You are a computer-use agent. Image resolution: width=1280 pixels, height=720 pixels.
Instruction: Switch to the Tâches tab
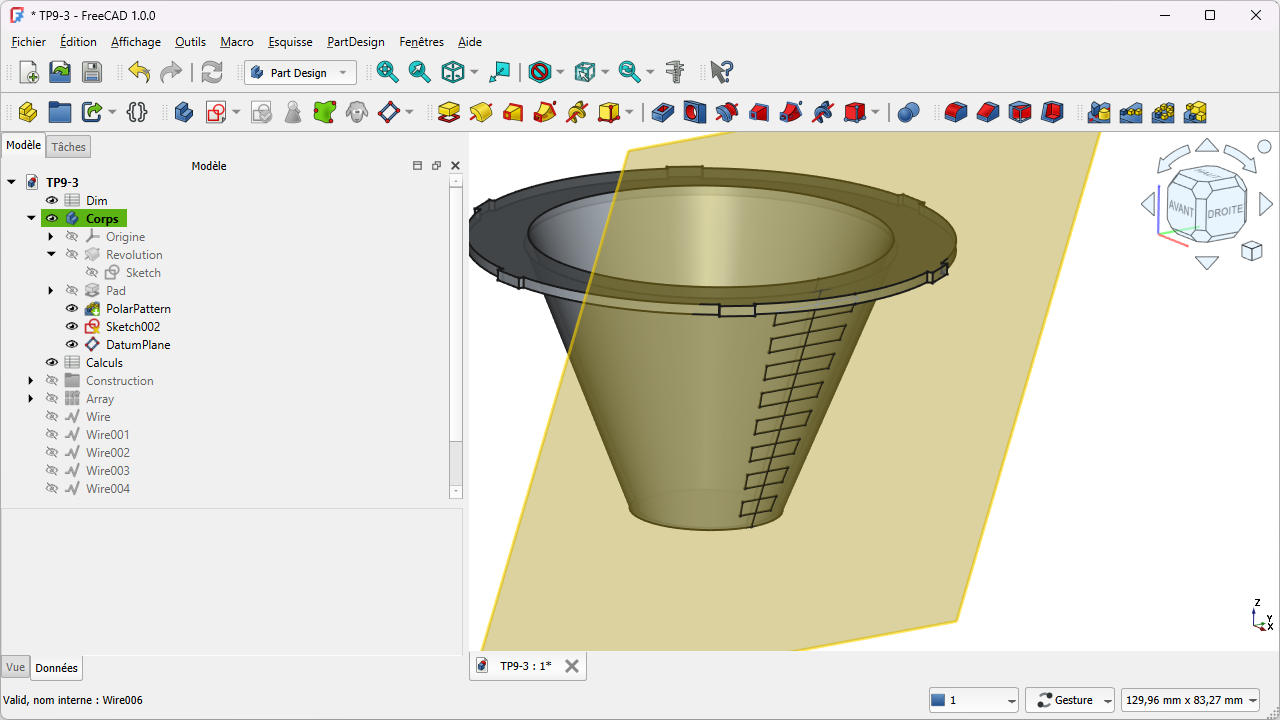tap(69, 147)
